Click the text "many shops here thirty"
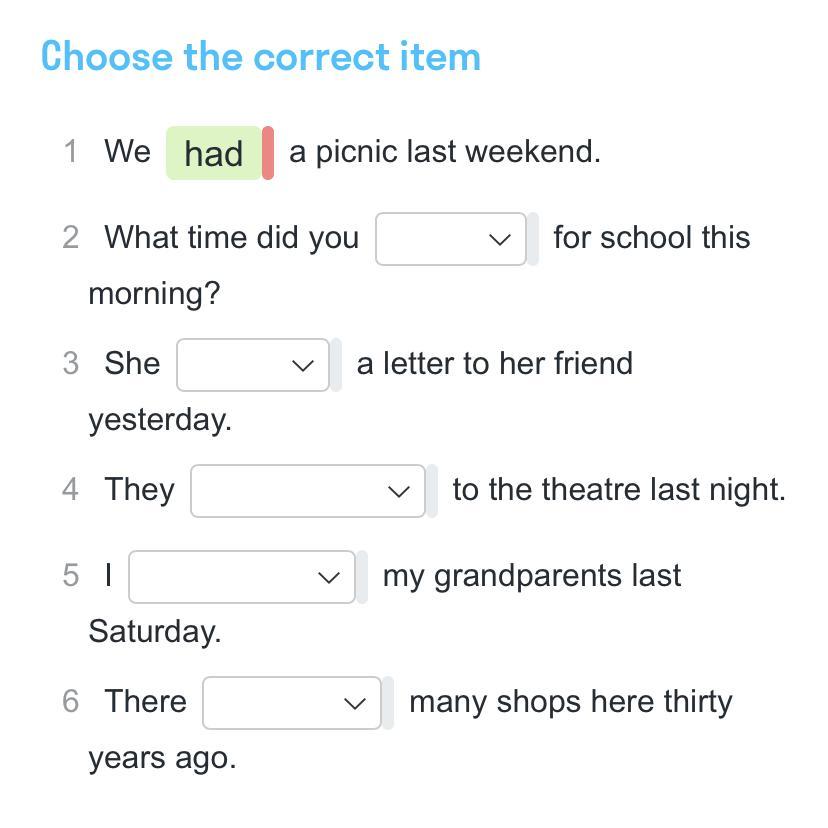Viewport: 828px width, 828px height. tap(571, 702)
